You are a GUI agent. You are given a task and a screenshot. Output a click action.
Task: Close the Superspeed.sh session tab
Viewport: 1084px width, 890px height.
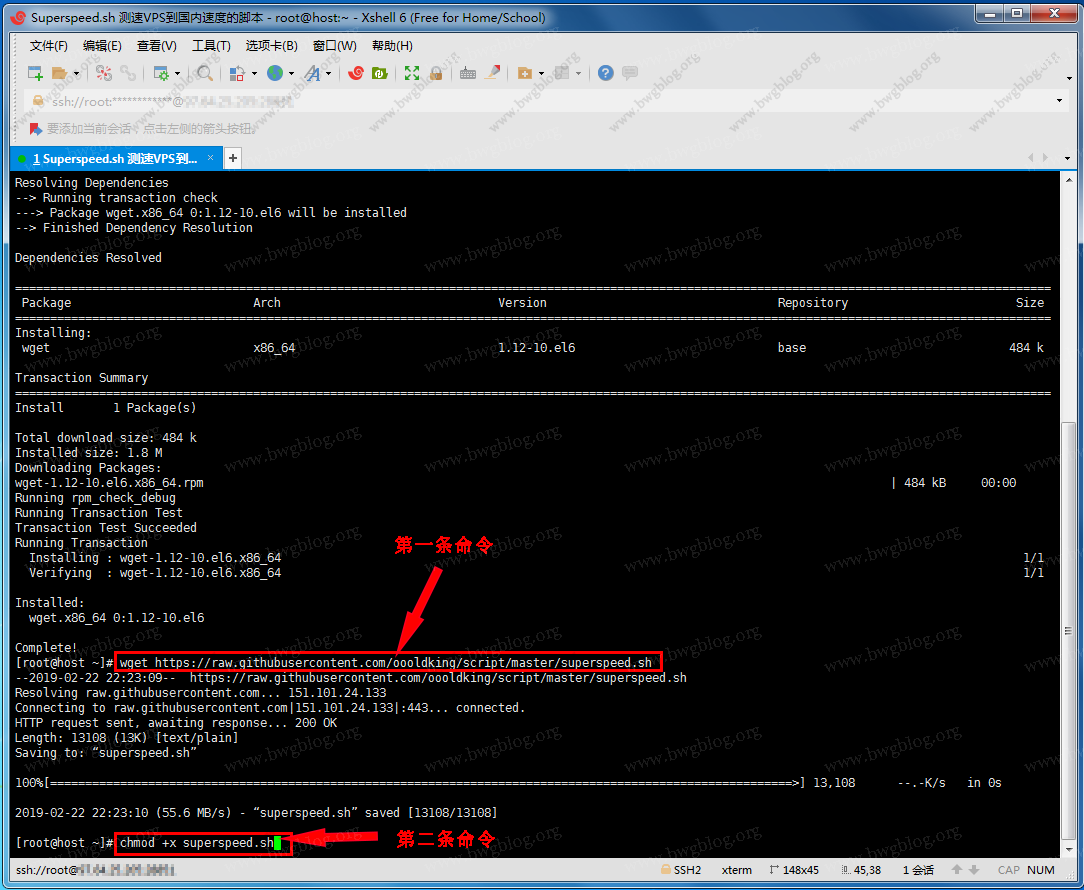click(x=211, y=158)
